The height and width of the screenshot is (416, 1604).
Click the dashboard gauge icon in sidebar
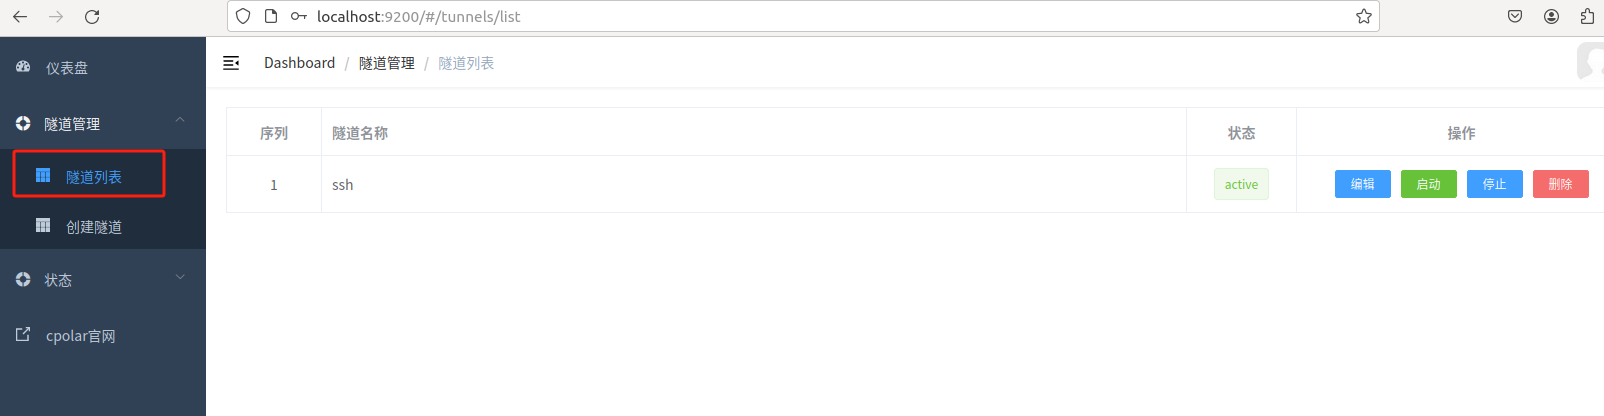point(23,67)
